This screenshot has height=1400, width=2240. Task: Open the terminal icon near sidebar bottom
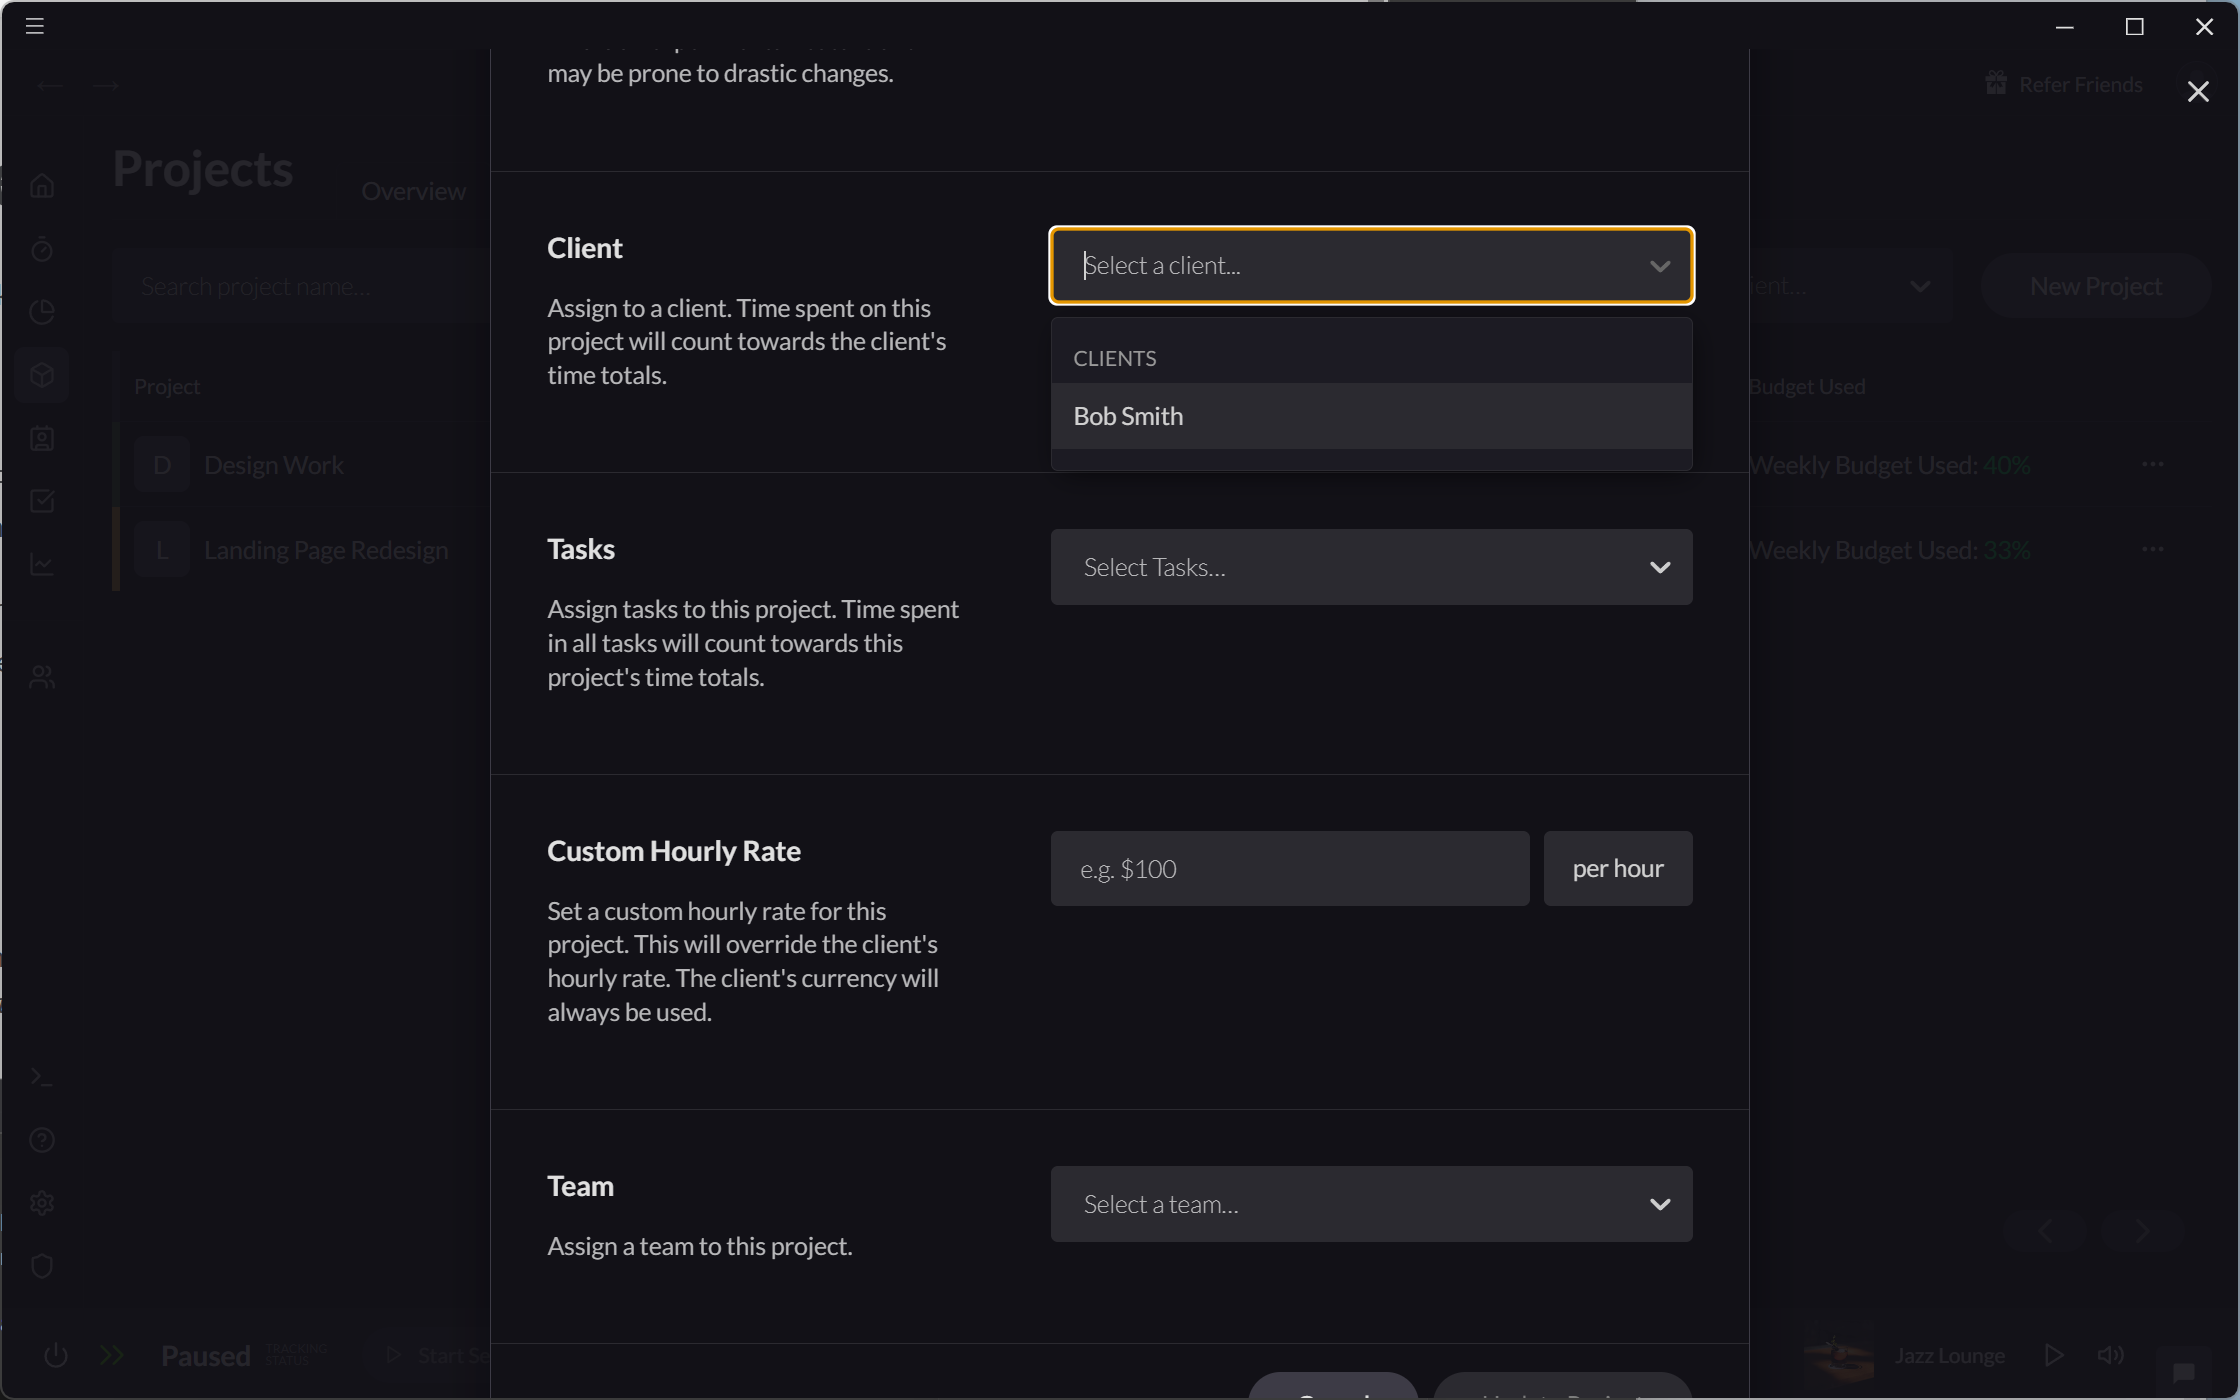click(42, 1076)
